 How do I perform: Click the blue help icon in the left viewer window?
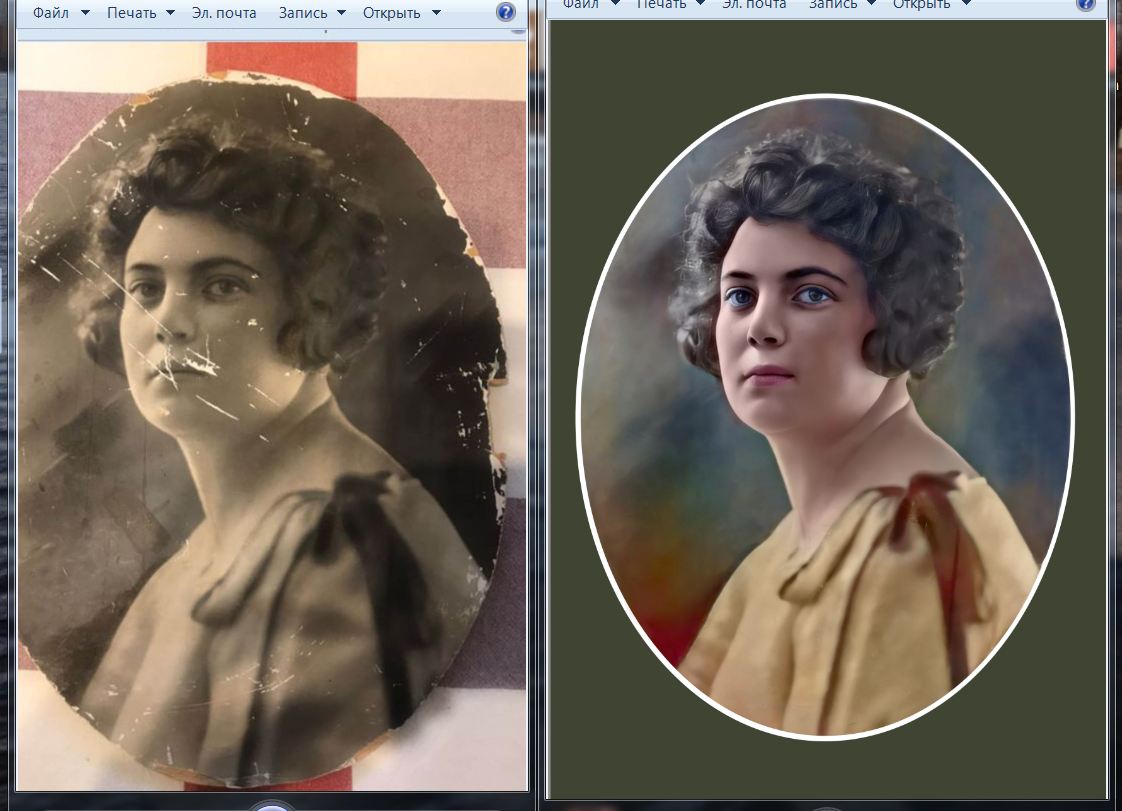505,12
